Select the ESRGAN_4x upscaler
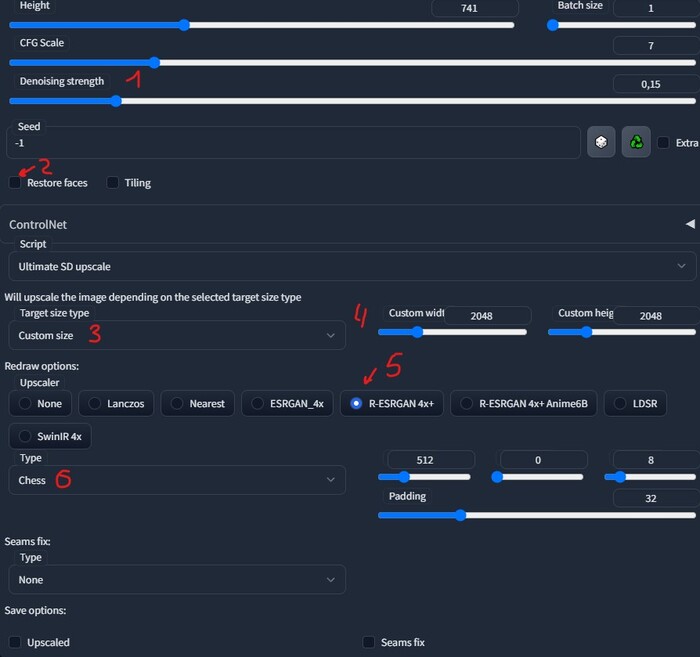The width and height of the screenshot is (700, 657). pyautogui.click(x=287, y=403)
